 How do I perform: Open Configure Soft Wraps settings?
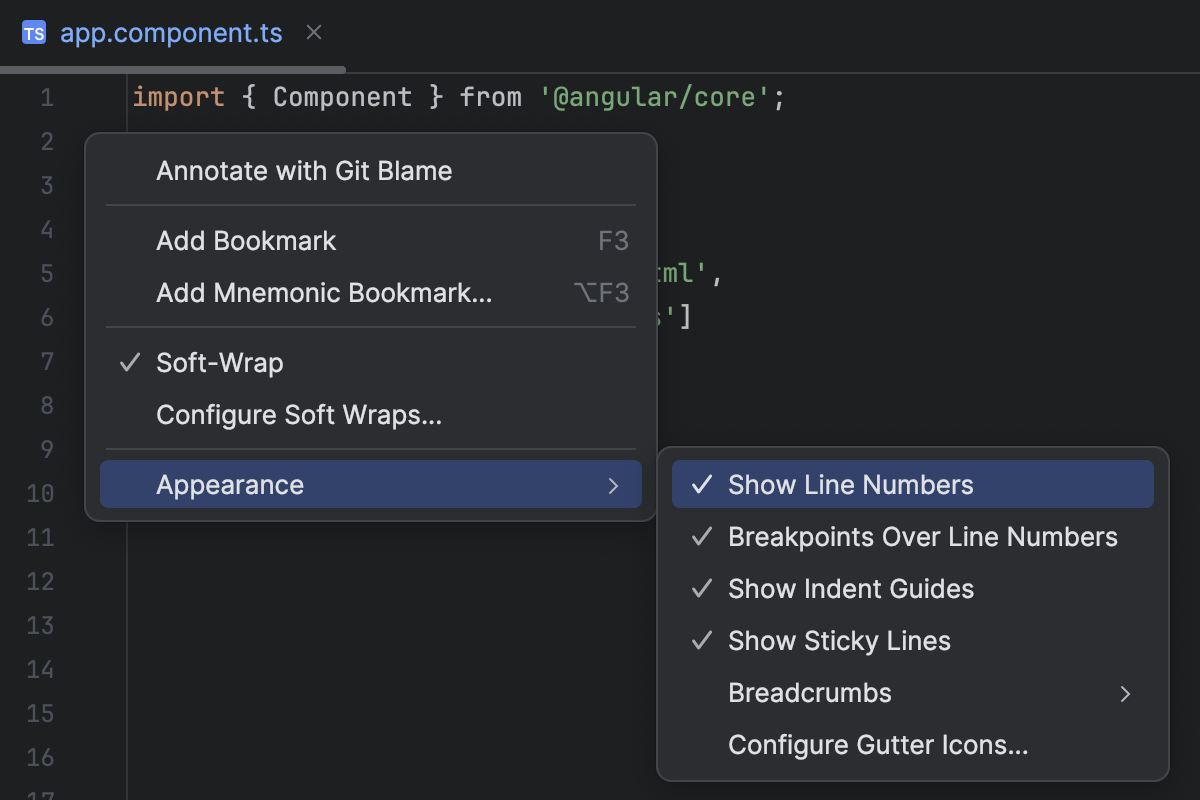tap(298, 414)
